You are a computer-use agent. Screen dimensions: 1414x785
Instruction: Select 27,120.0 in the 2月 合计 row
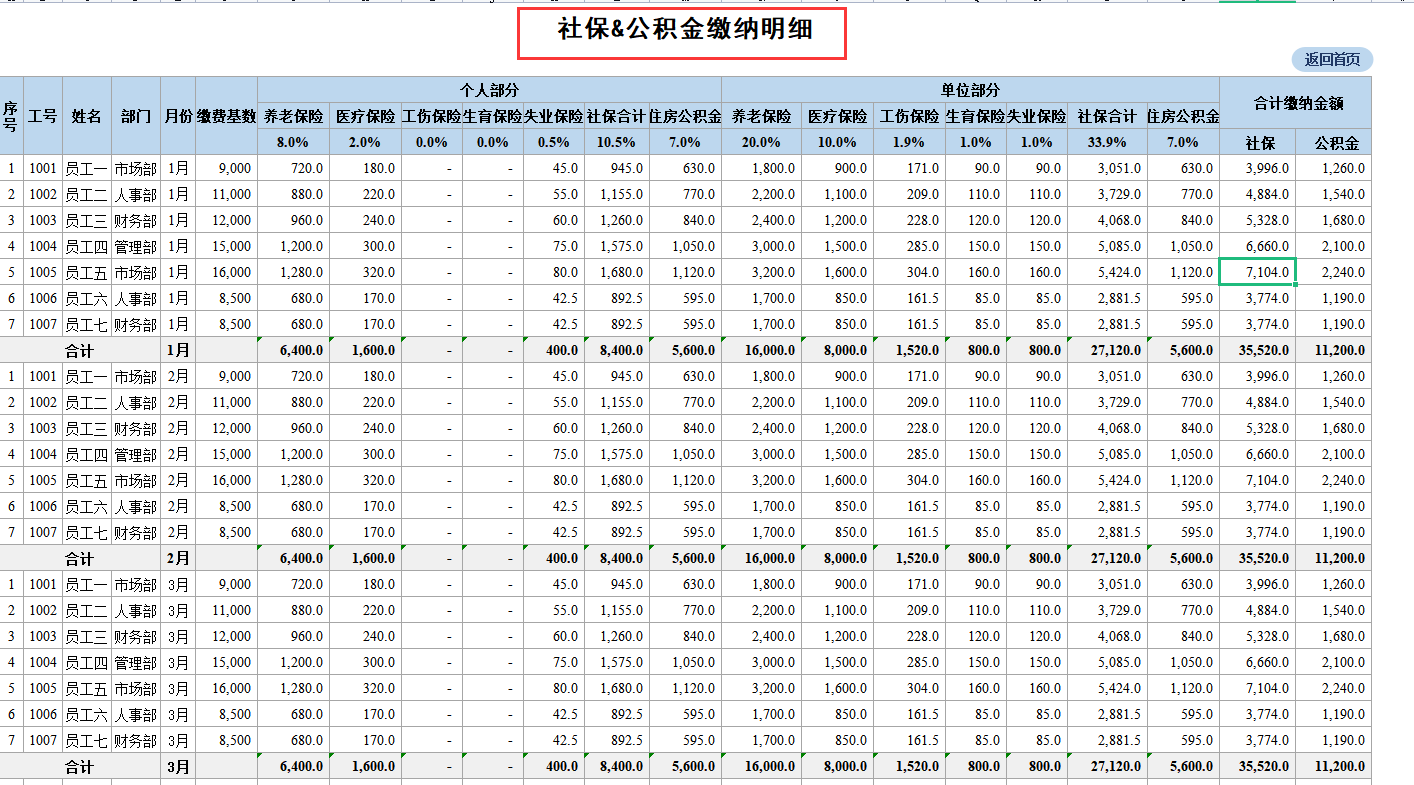[x=1107, y=558]
